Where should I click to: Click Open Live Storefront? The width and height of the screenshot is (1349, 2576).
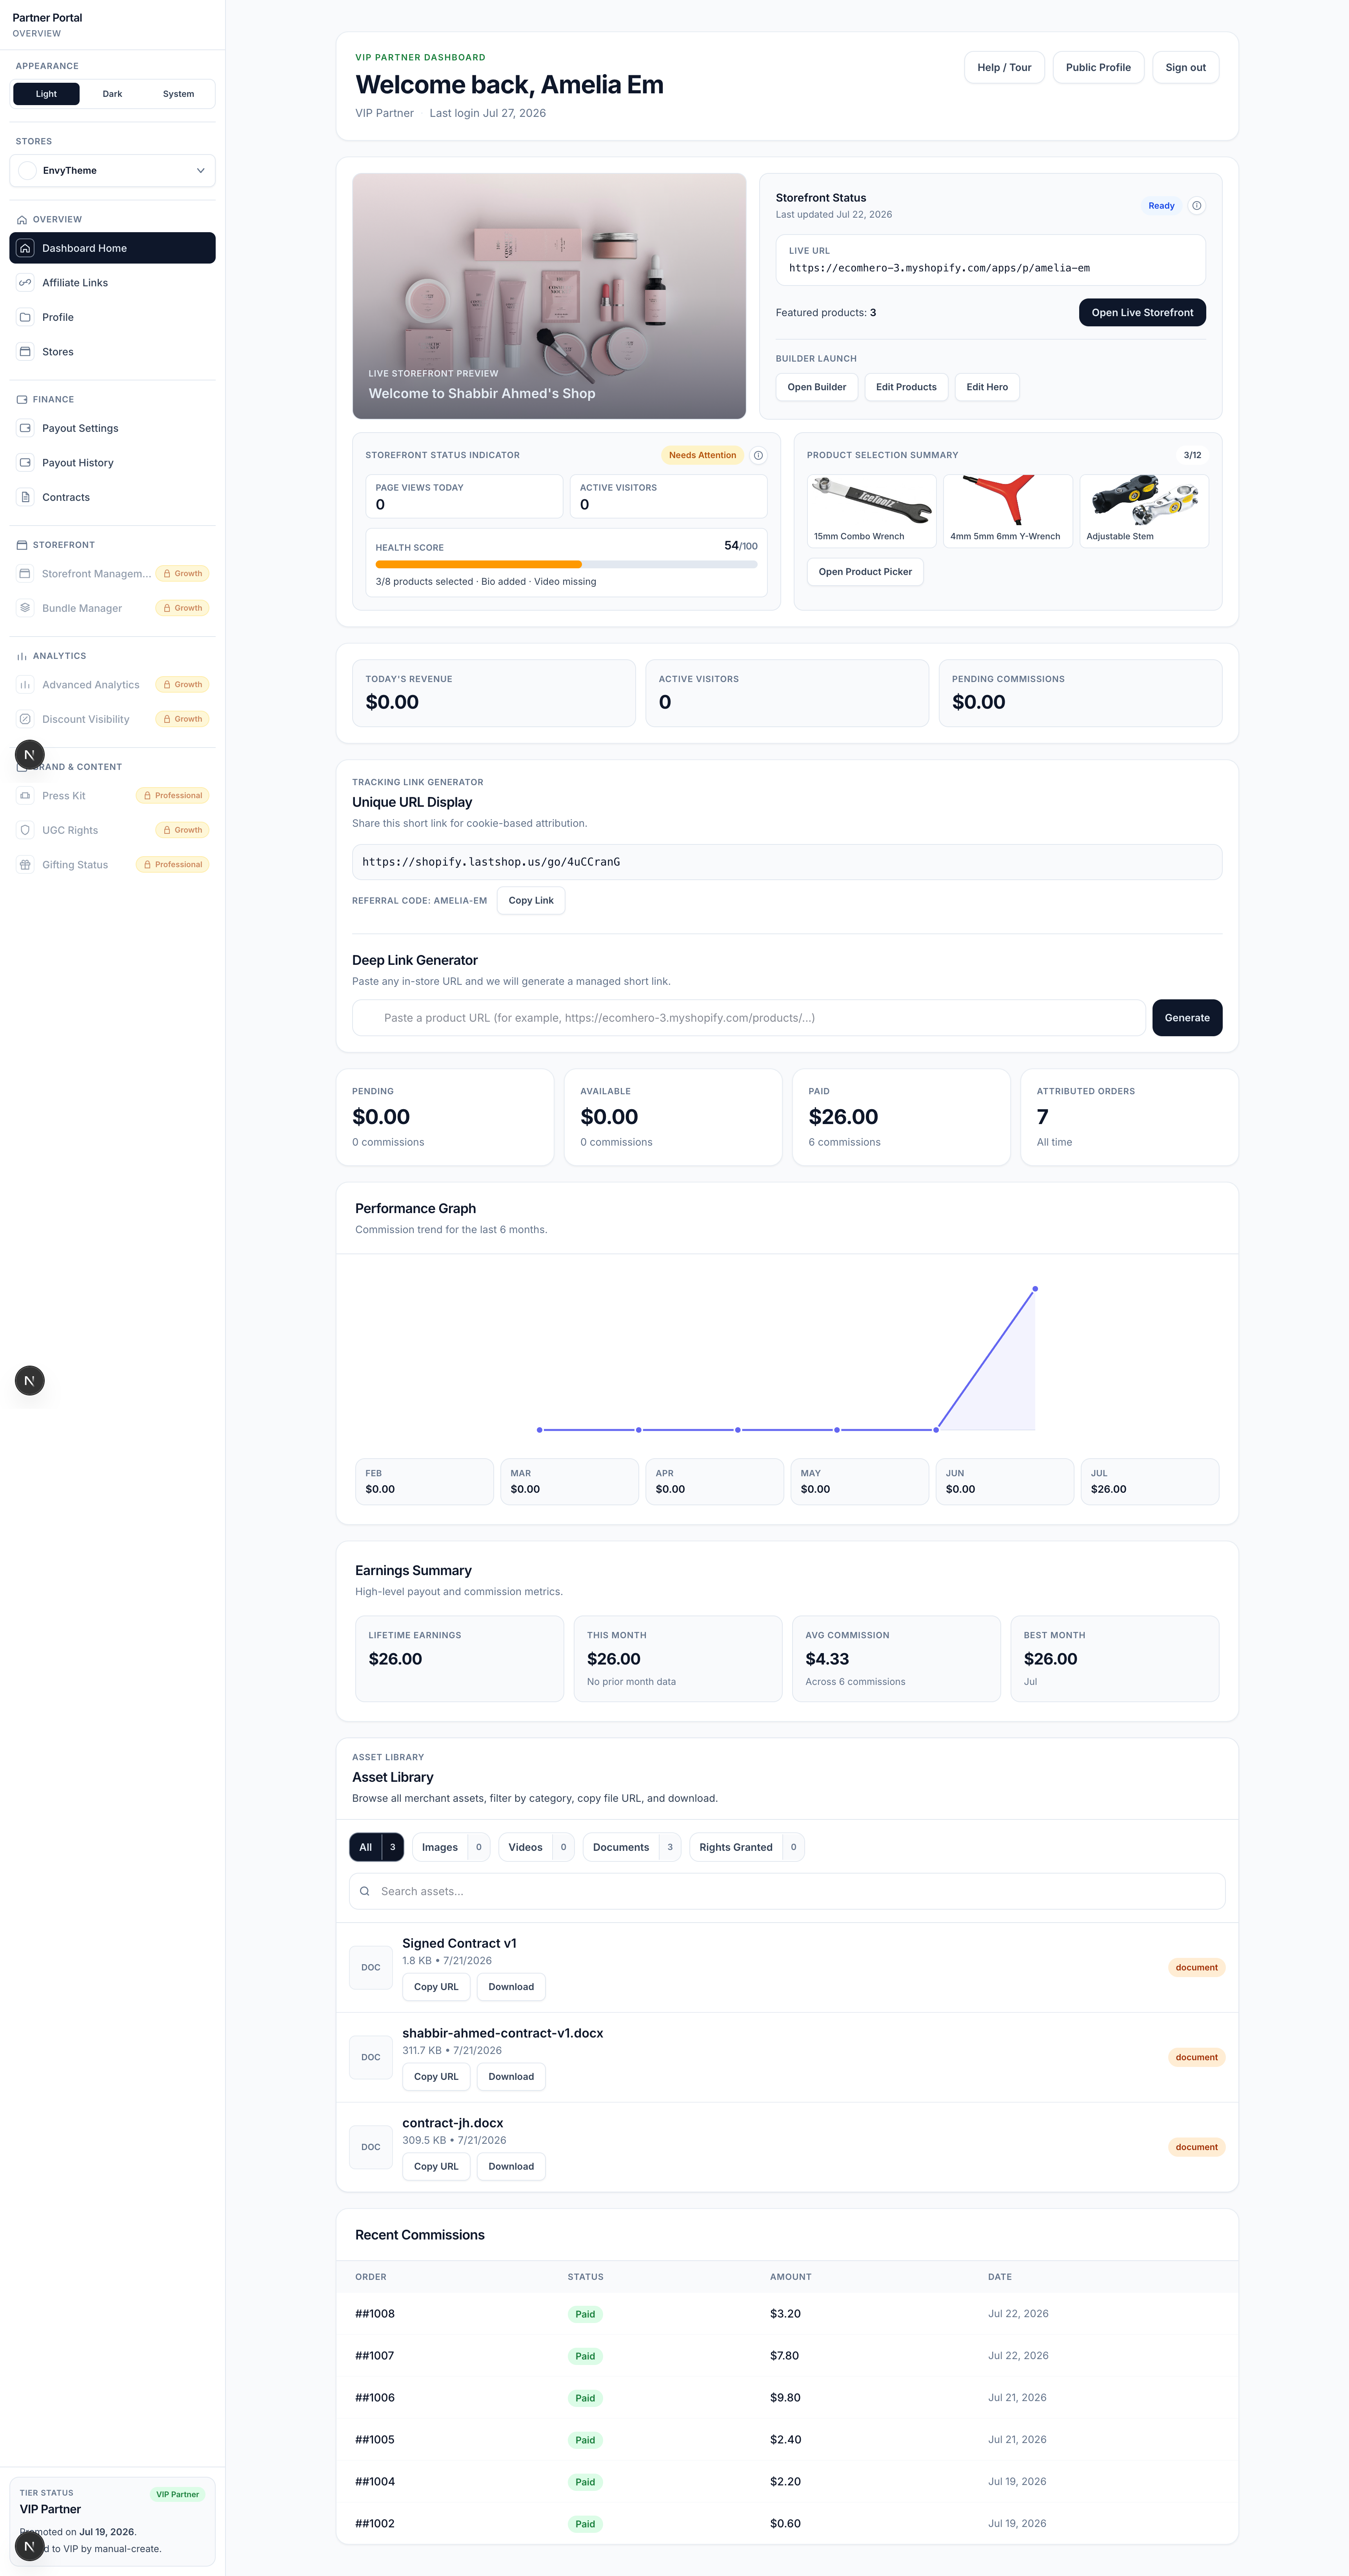1142,313
